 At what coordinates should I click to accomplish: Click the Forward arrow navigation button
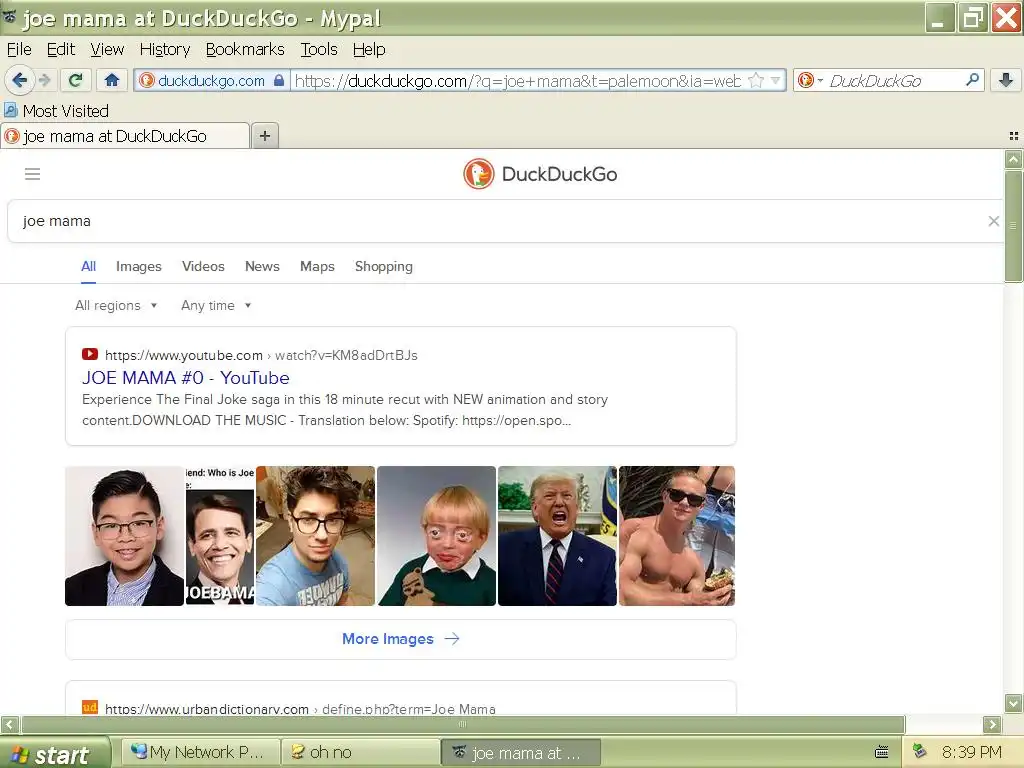[x=44, y=80]
